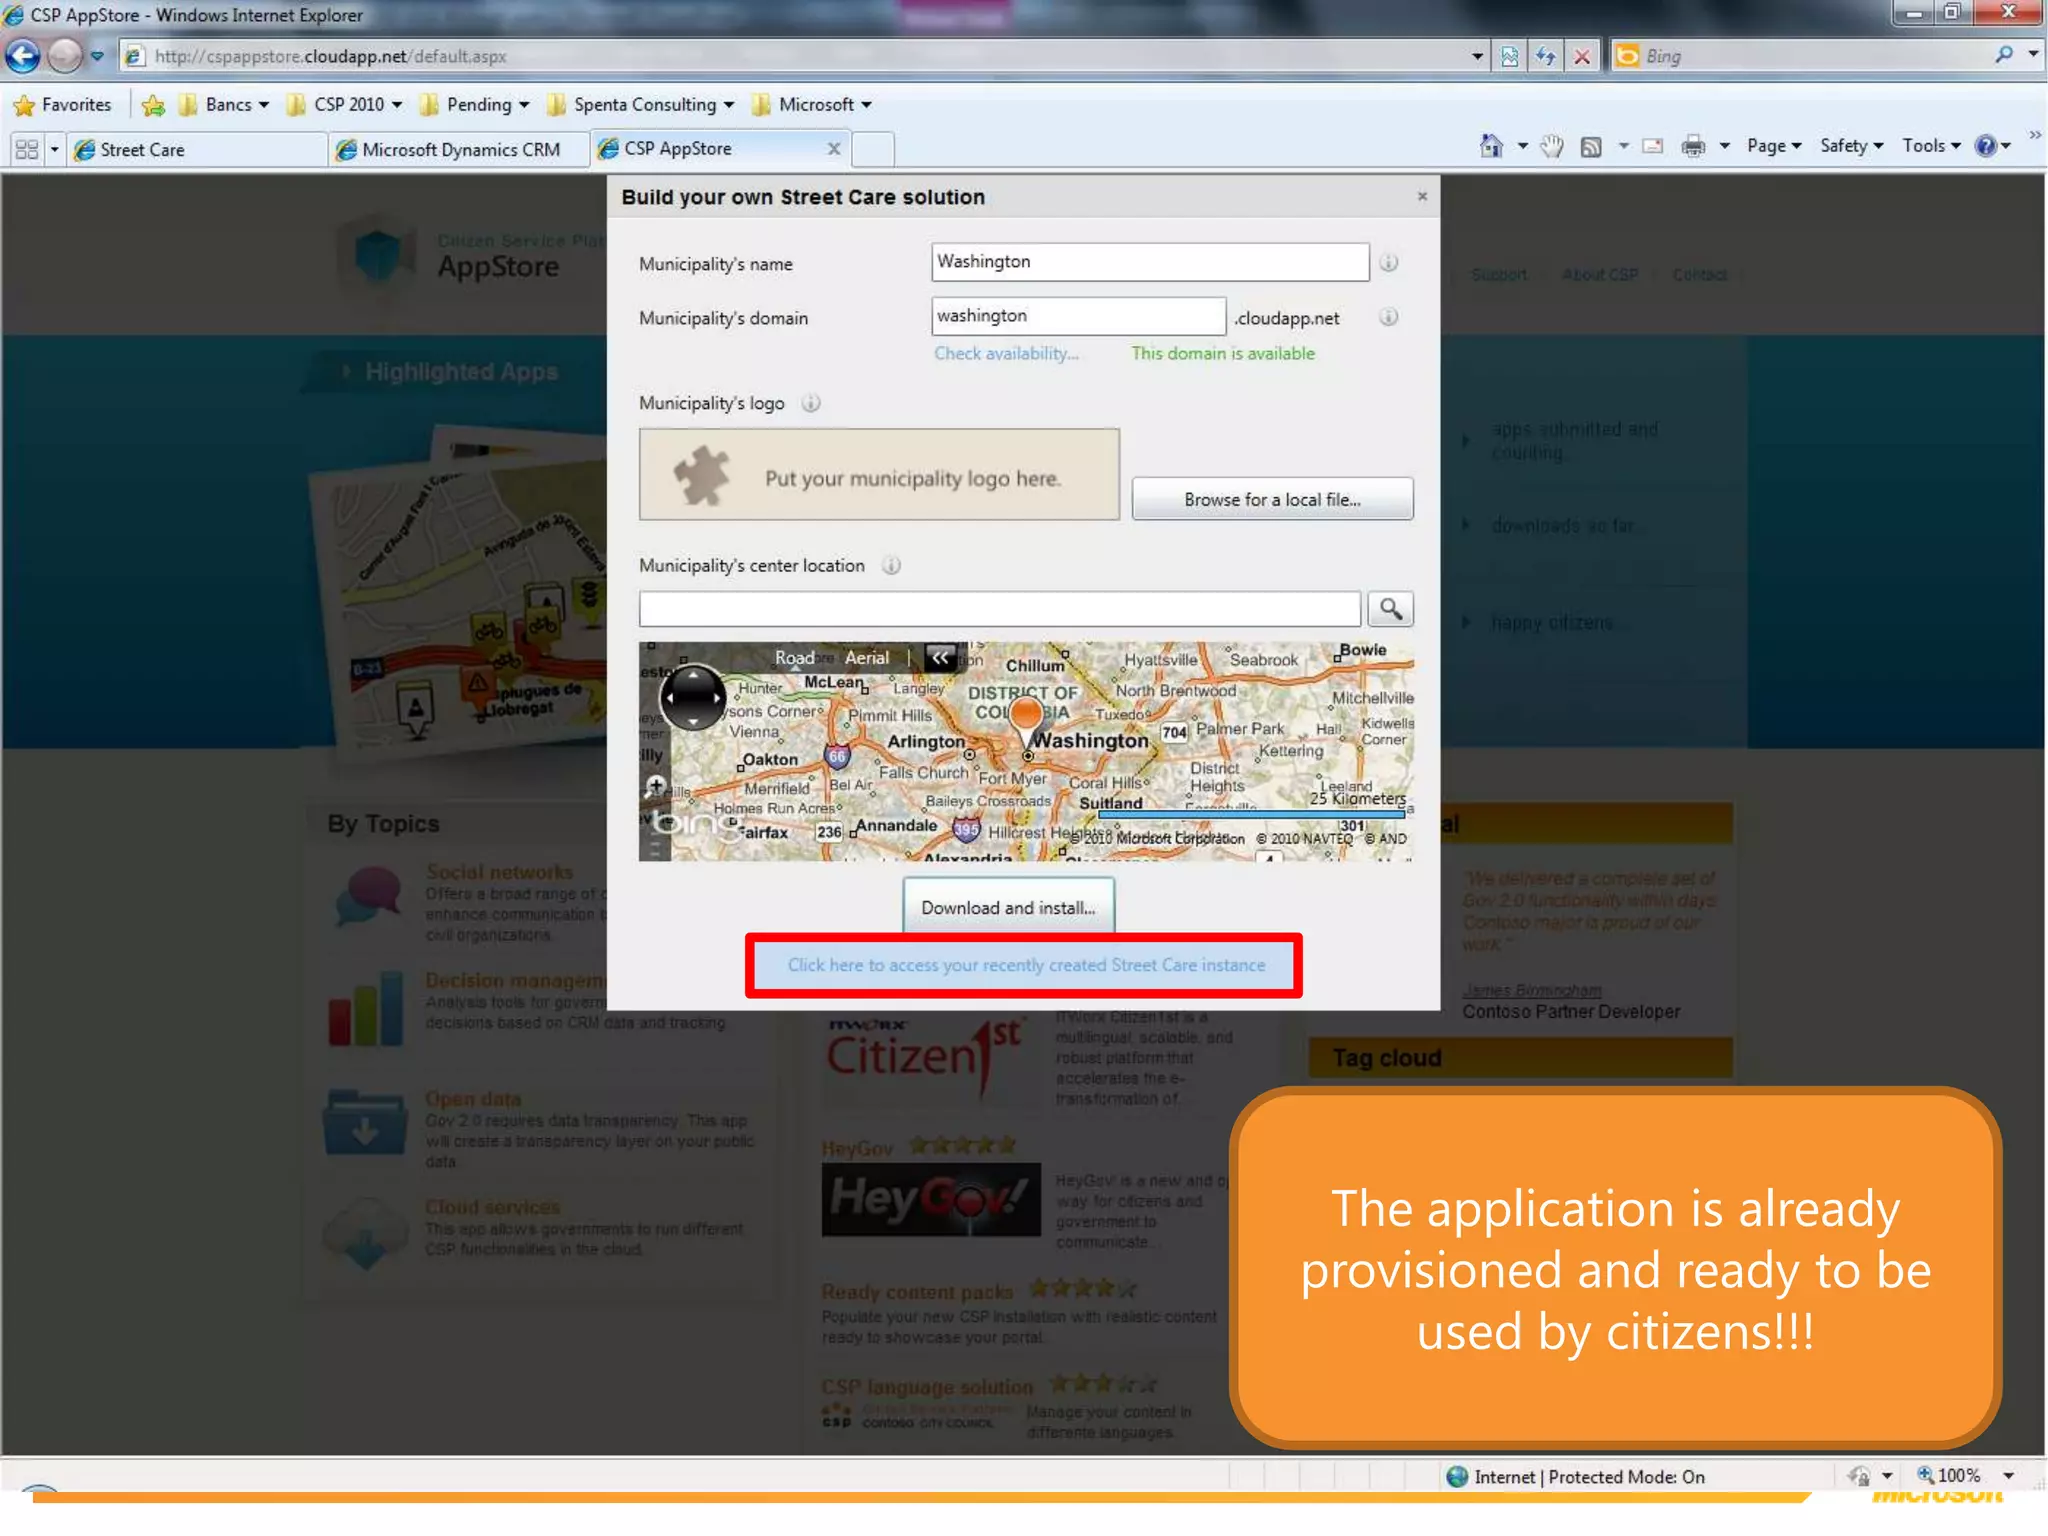Click info icon beside Municipality's name field

pyautogui.click(x=1389, y=263)
